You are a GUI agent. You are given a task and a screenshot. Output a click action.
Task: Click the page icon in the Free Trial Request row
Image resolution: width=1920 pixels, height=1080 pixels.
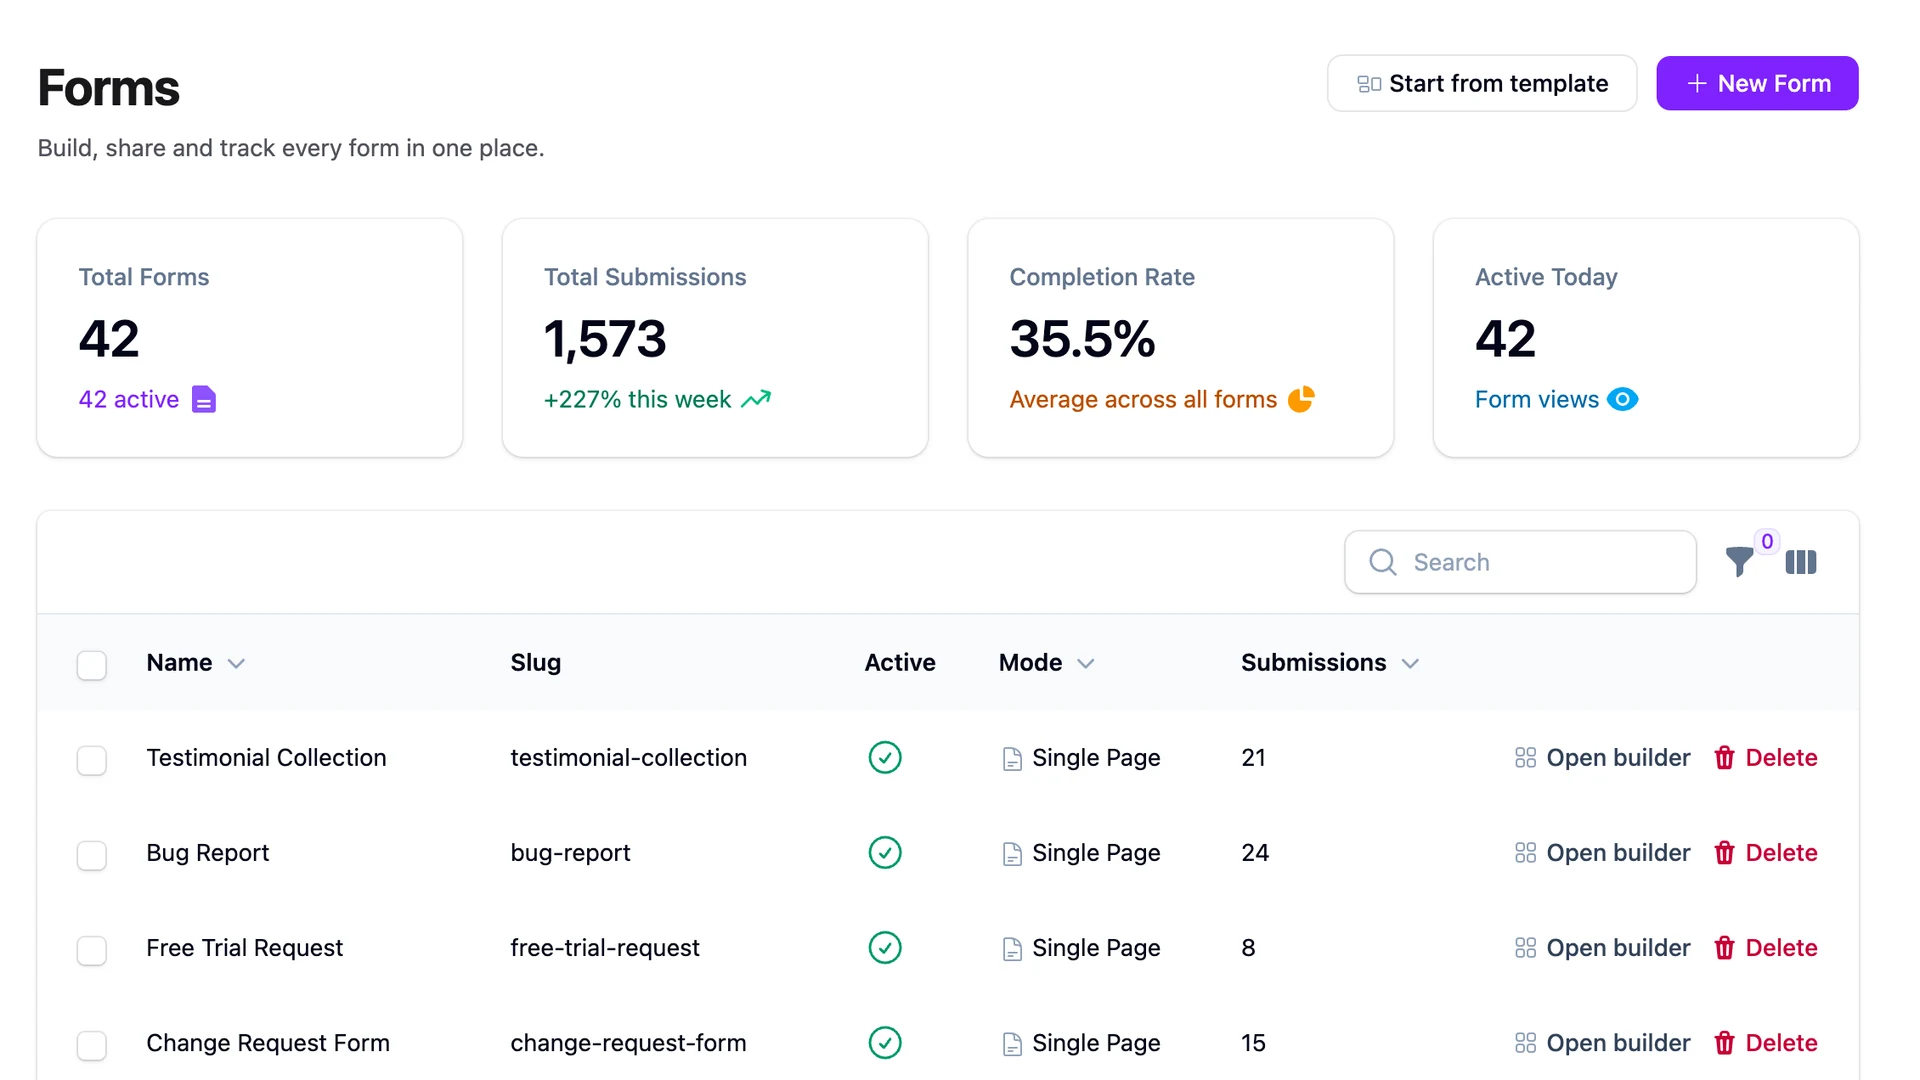click(1012, 949)
